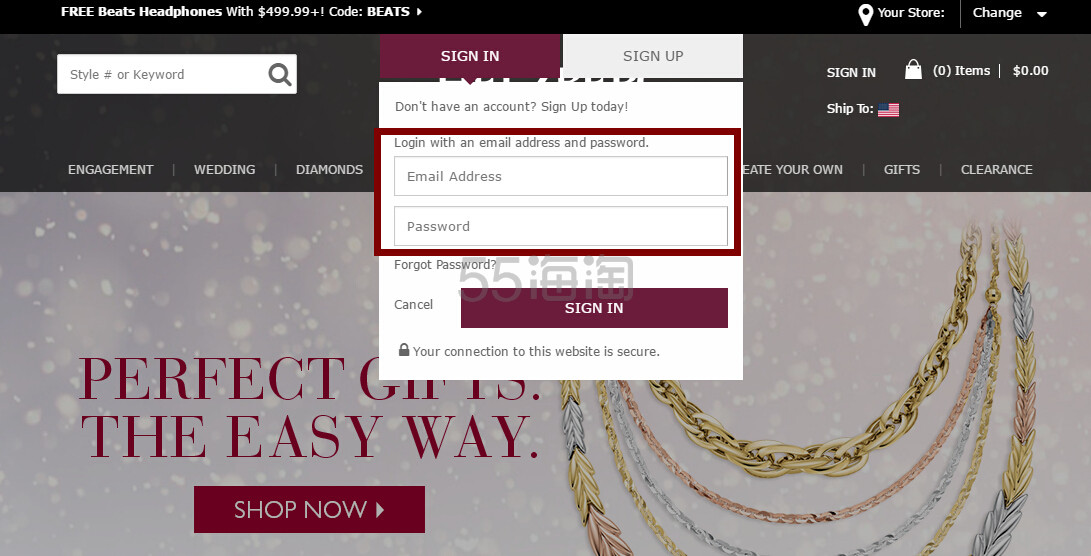This screenshot has width=1091, height=556.
Task: Click the arrow after BEATS promo code
Action: point(419,11)
